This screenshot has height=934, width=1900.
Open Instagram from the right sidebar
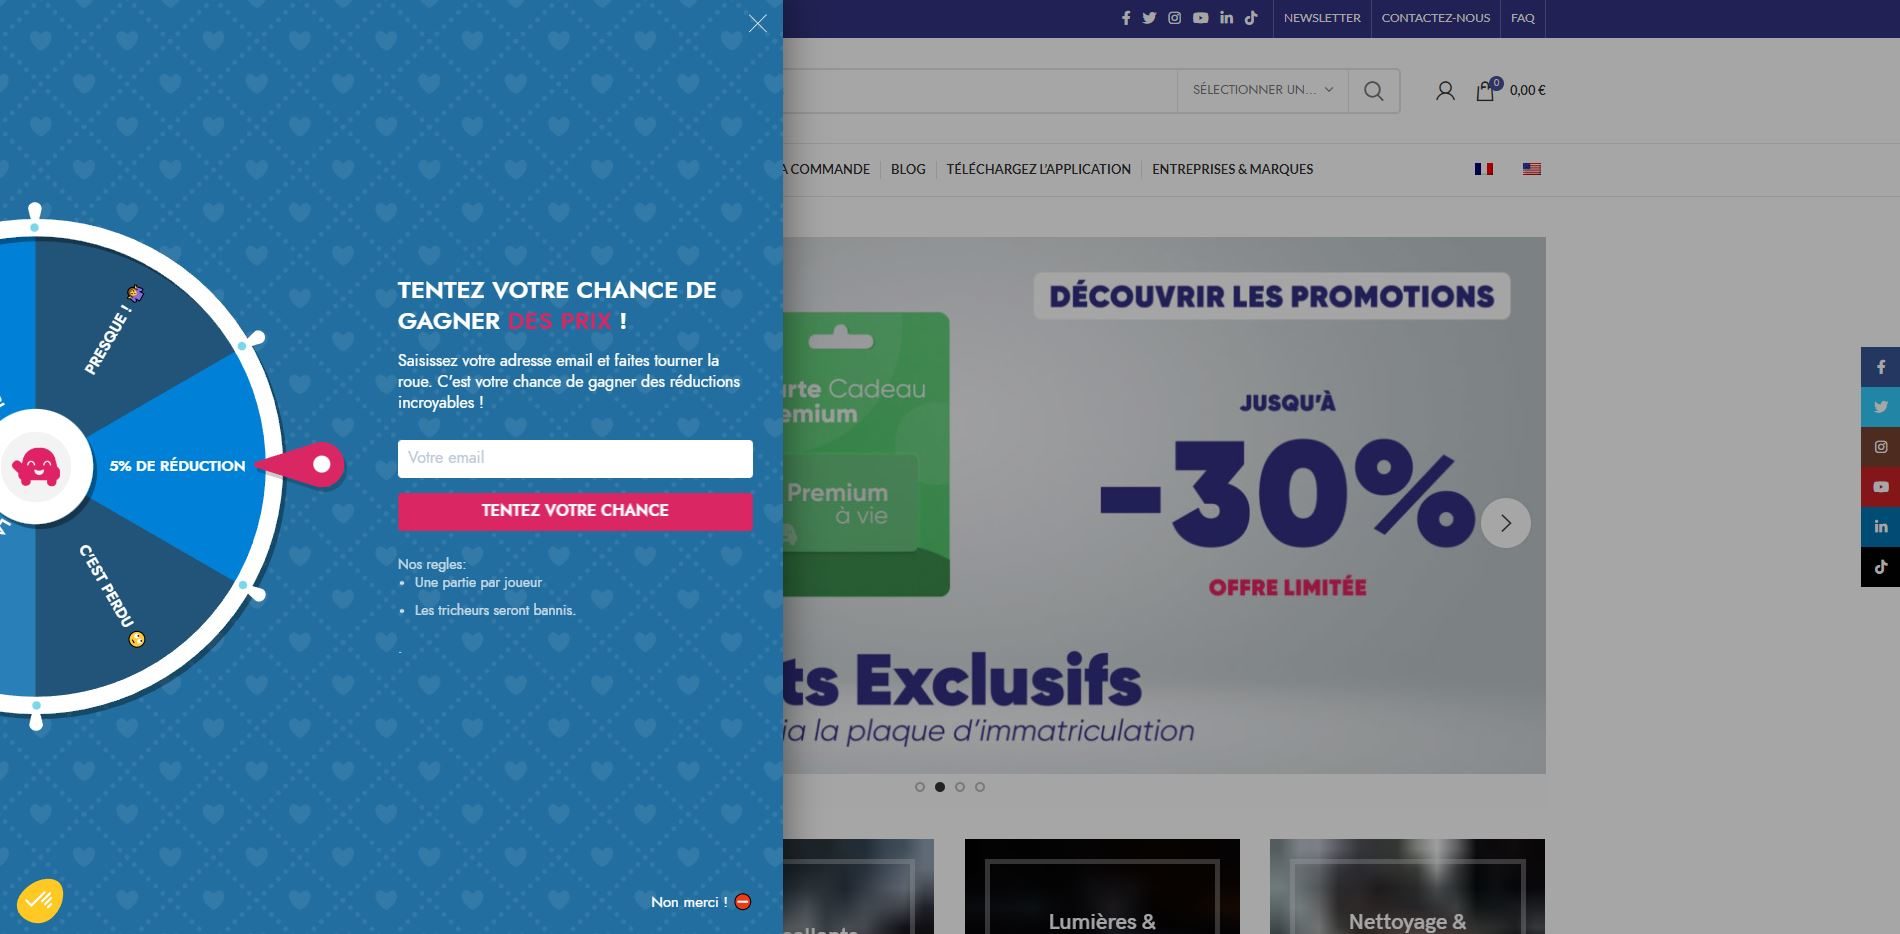(x=1880, y=447)
